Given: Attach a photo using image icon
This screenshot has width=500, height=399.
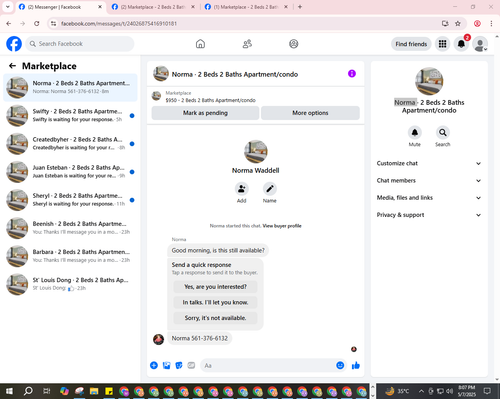Looking at the screenshot, I should coord(166,365).
